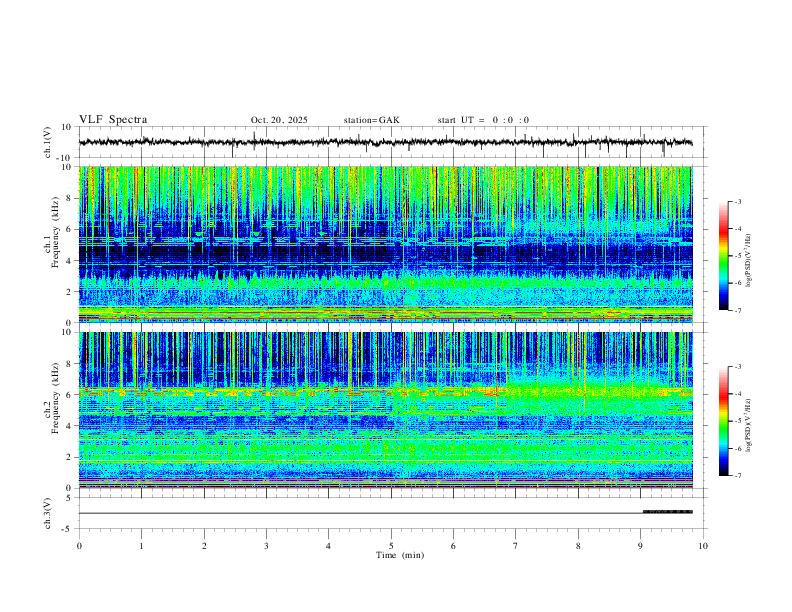Click inside the ch.2 spectrogram panel
This screenshot has width=792, height=612.
point(385,410)
